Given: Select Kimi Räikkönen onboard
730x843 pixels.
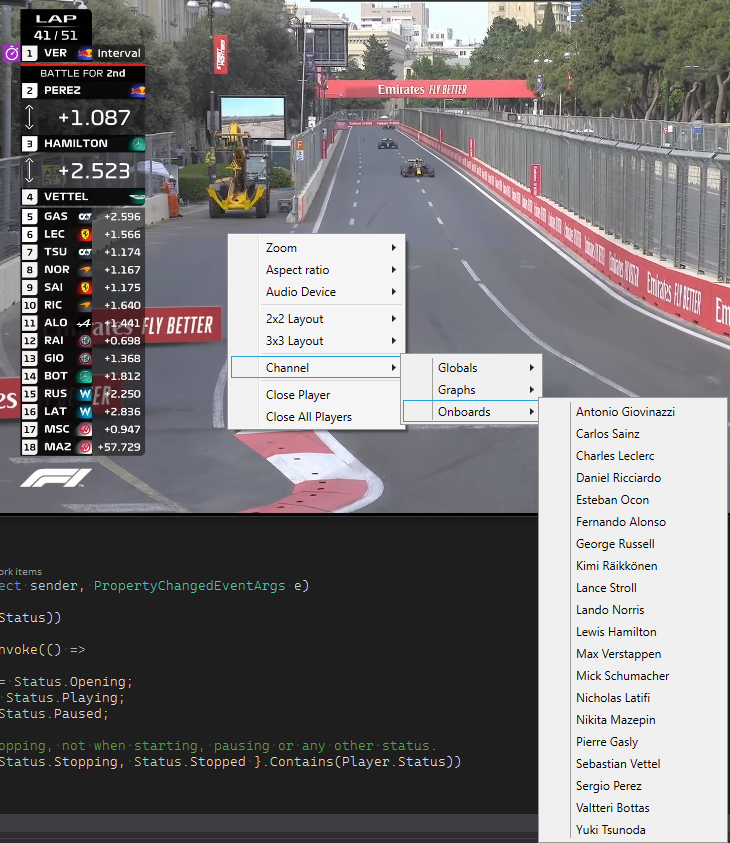Looking at the screenshot, I should 633,566.
